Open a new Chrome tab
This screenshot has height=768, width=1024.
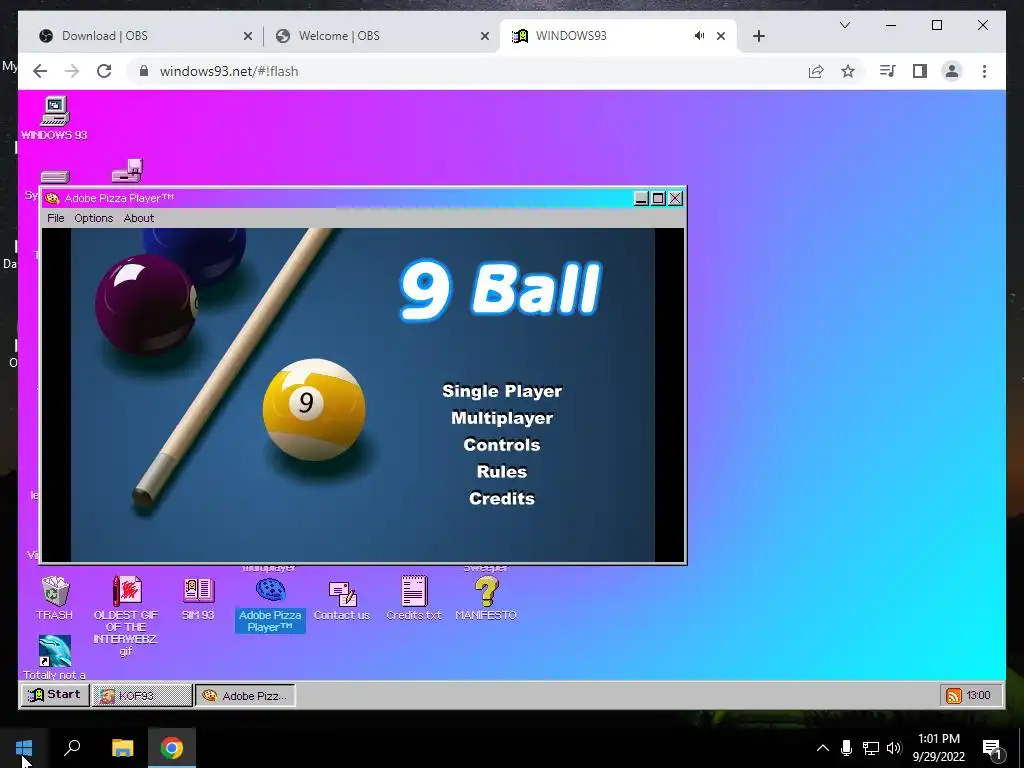[758, 36]
